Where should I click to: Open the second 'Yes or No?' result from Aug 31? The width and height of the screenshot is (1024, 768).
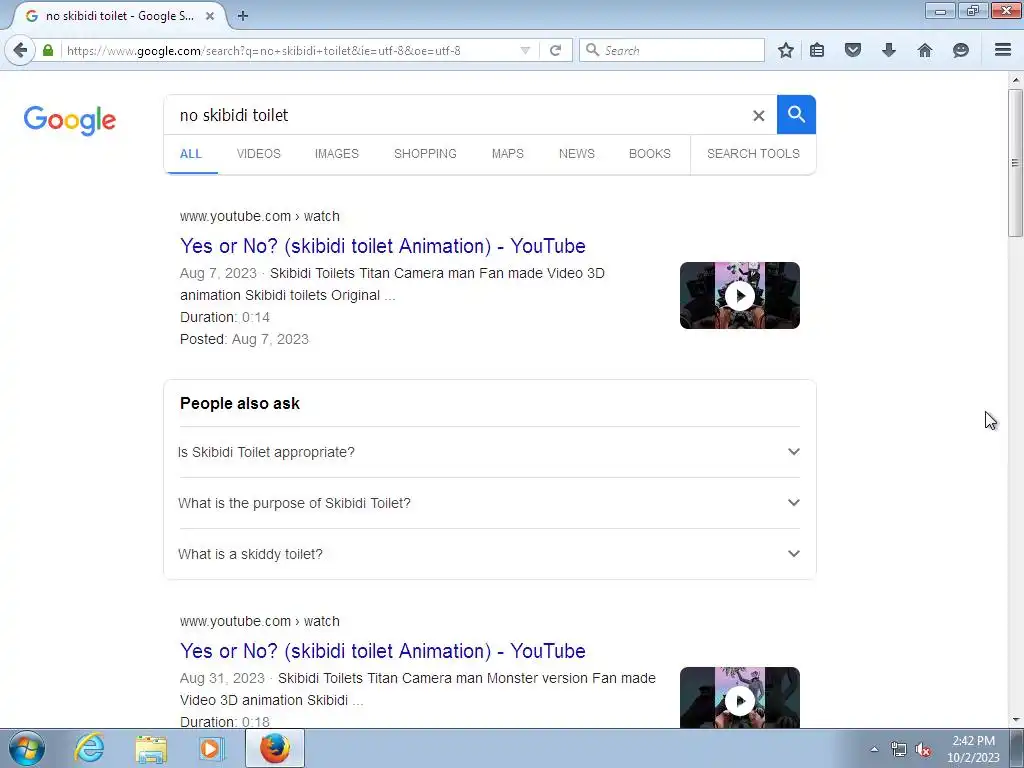tap(383, 651)
